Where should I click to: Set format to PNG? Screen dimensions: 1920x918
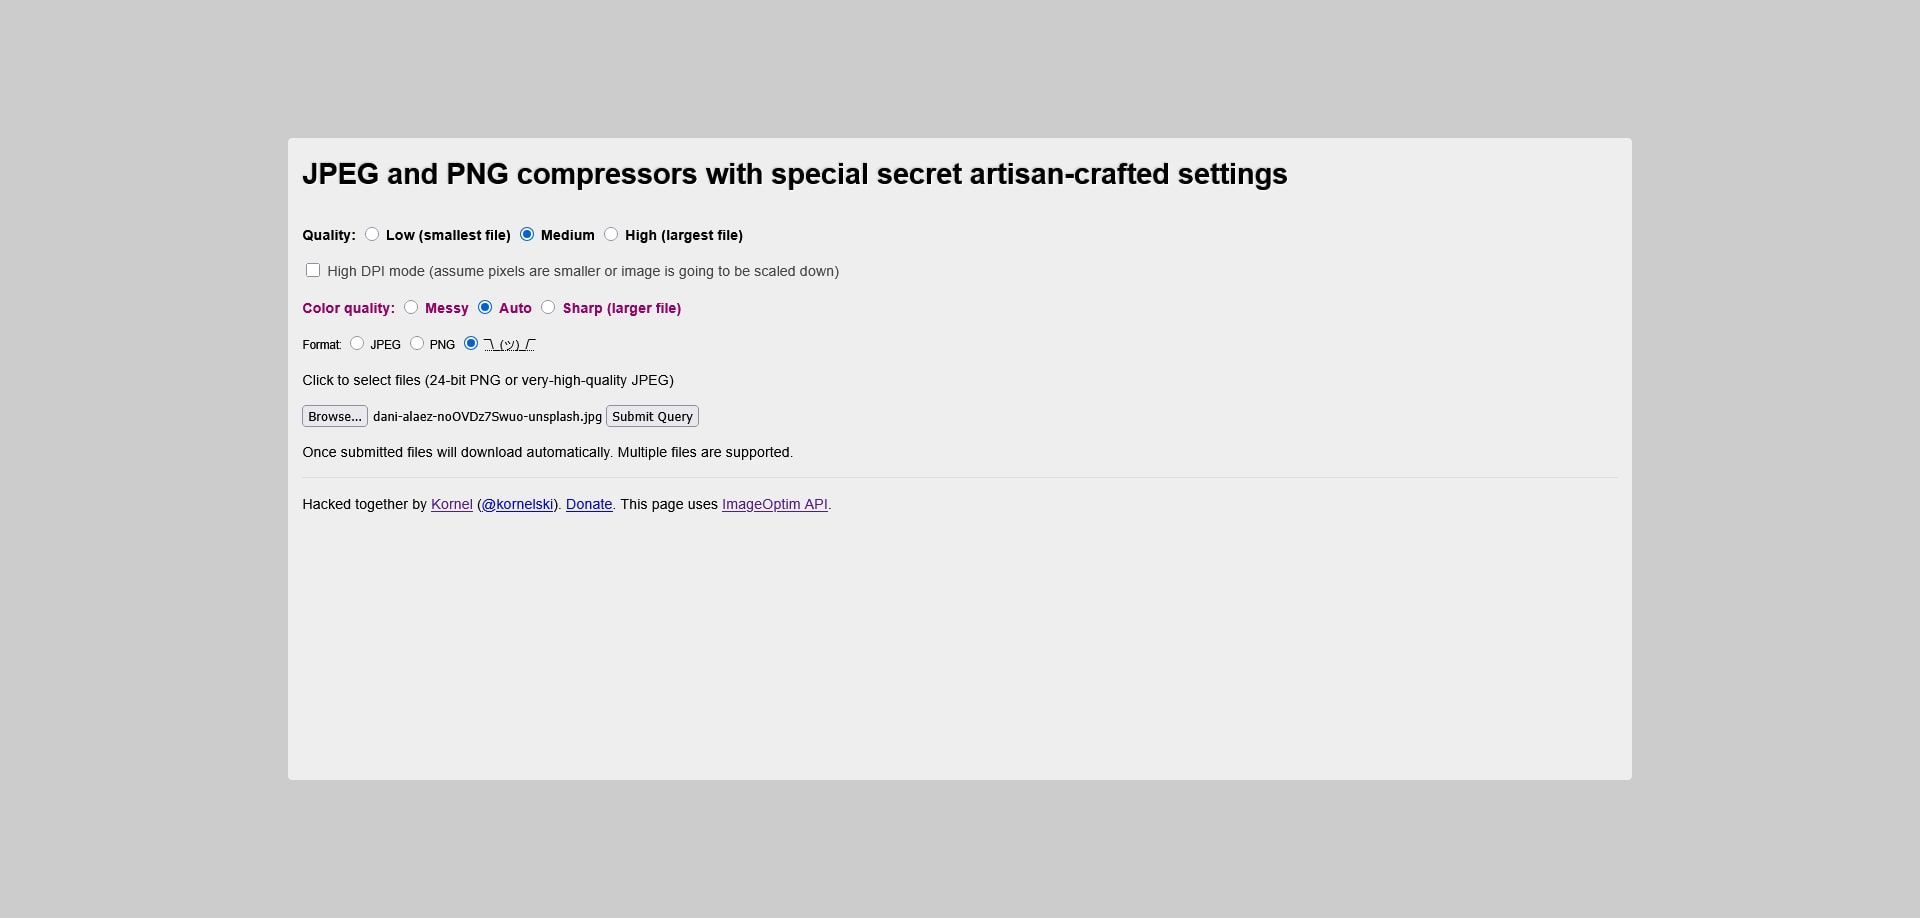tap(417, 344)
